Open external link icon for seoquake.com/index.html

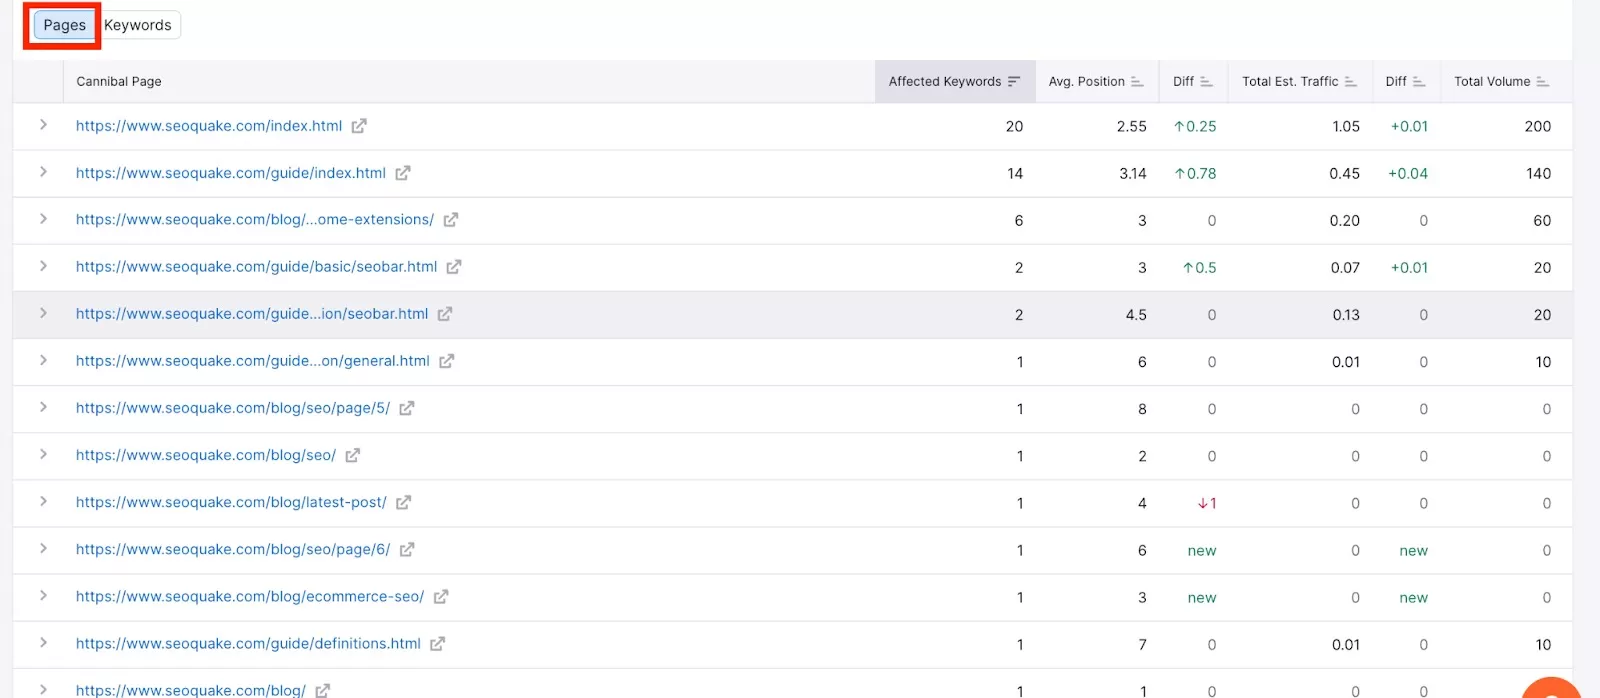point(359,126)
